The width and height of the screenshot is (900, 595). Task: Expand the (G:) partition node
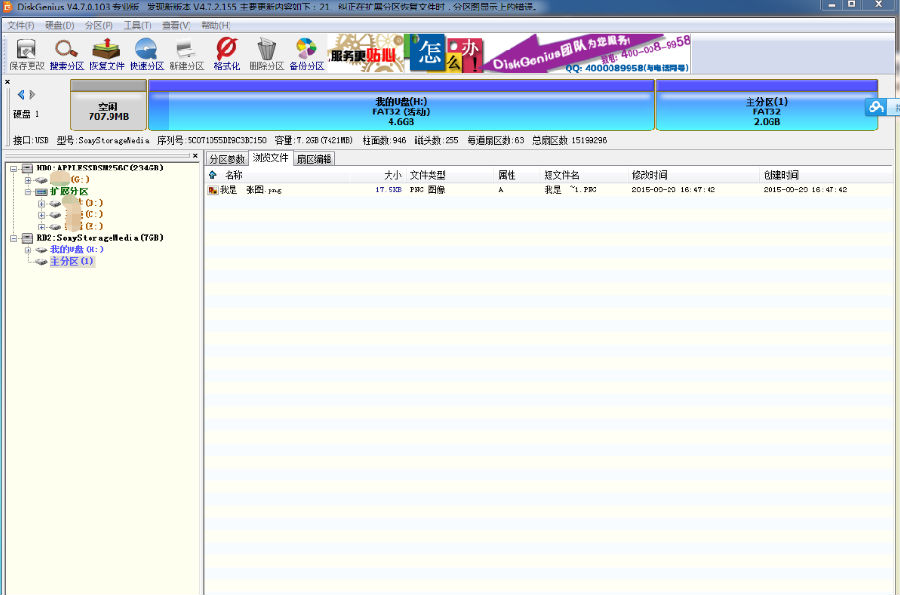(x=28, y=180)
